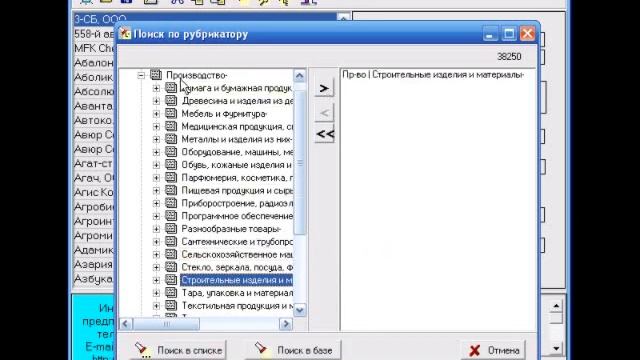Select Стекло, зеркала, посуда category

pyautogui.click(x=237, y=267)
